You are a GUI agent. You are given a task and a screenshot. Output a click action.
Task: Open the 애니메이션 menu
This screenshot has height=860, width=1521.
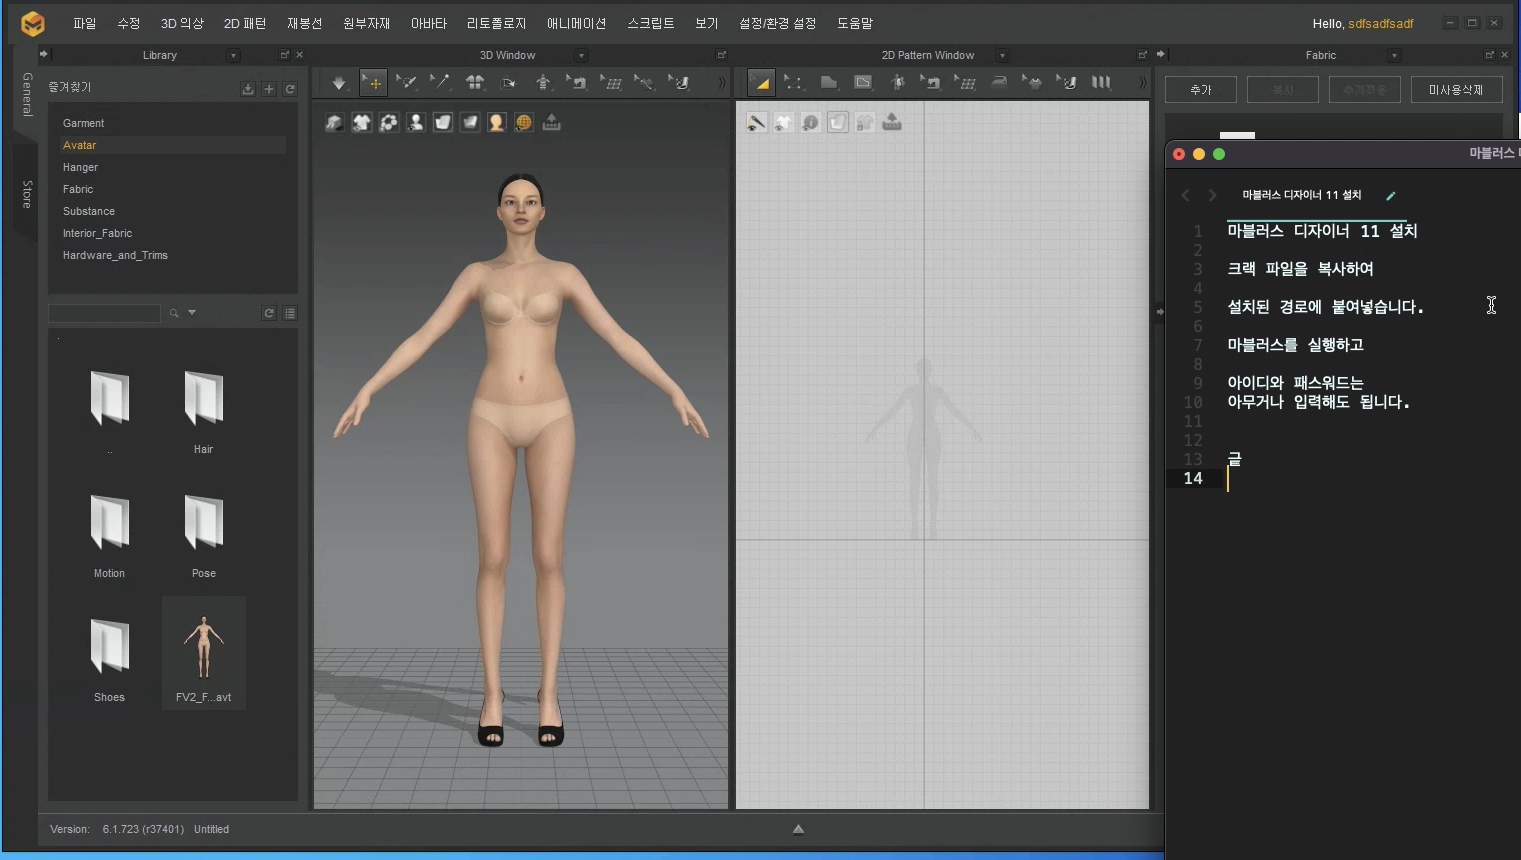point(577,23)
